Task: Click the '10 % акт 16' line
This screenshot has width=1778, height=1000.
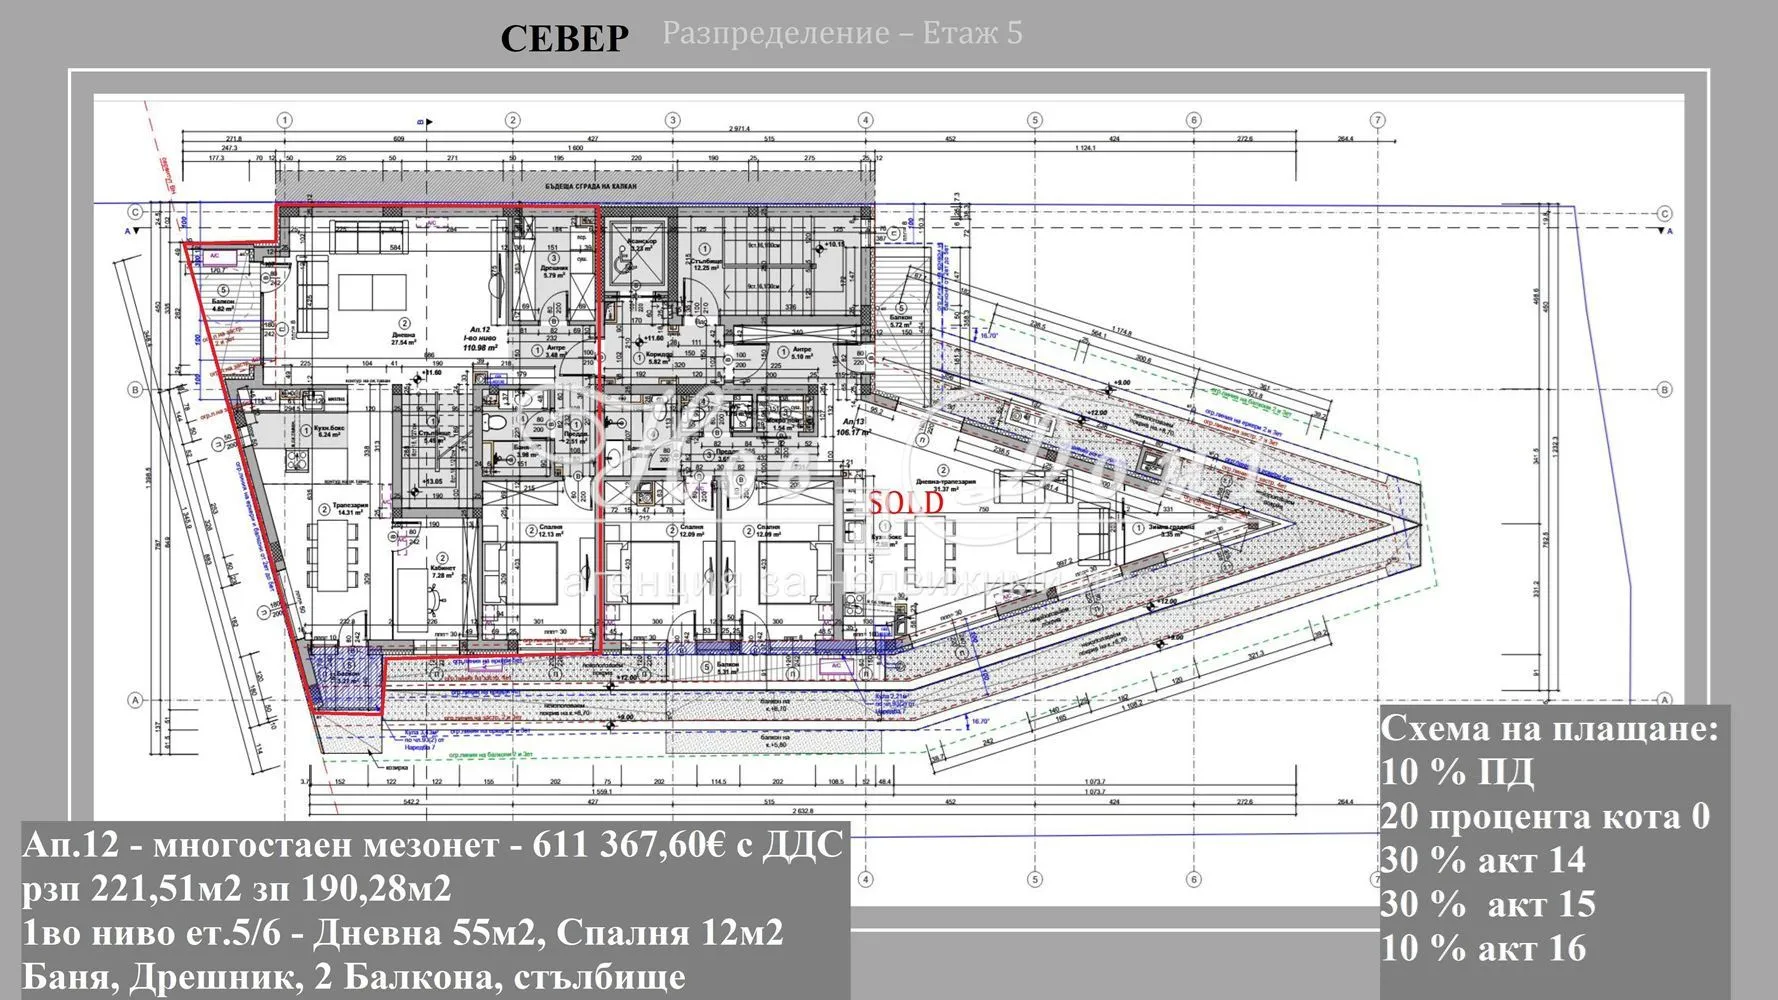Action: click(1483, 948)
